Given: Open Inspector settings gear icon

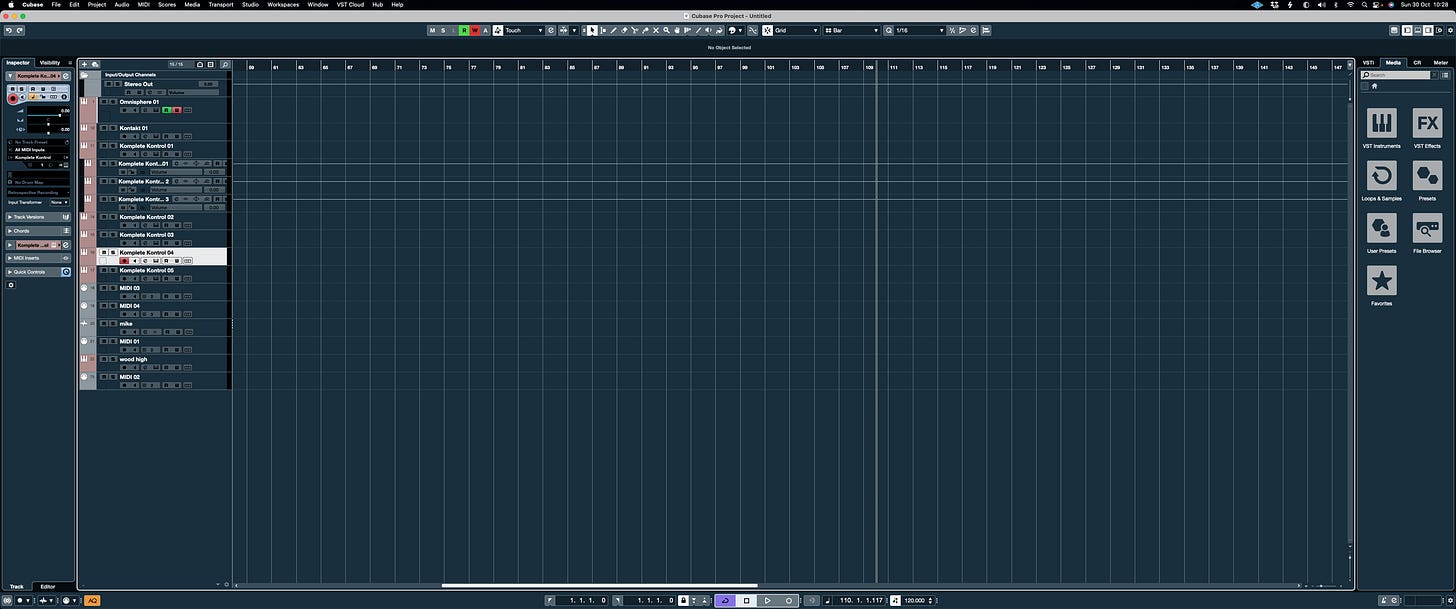Looking at the screenshot, I should coord(11,285).
